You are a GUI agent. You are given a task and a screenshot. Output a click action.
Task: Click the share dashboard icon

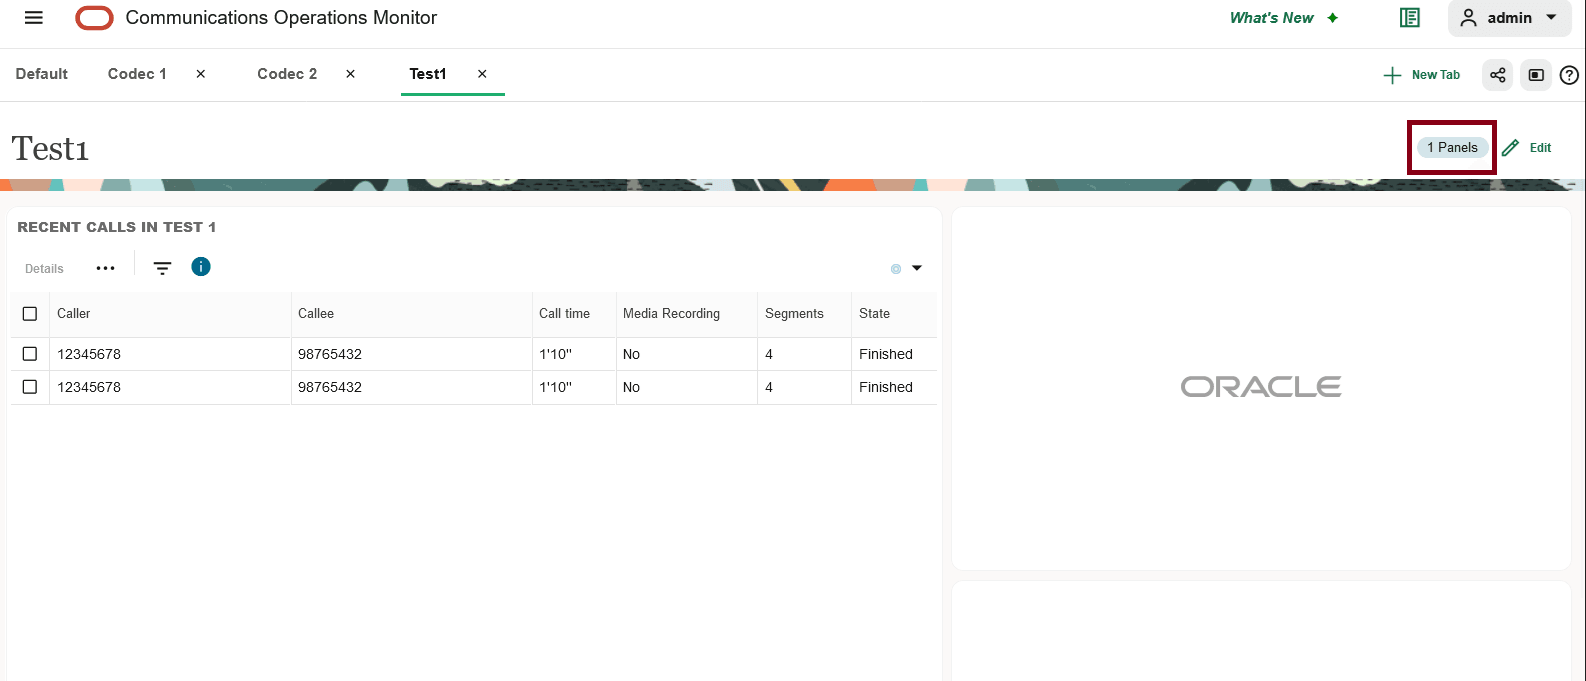pyautogui.click(x=1497, y=75)
